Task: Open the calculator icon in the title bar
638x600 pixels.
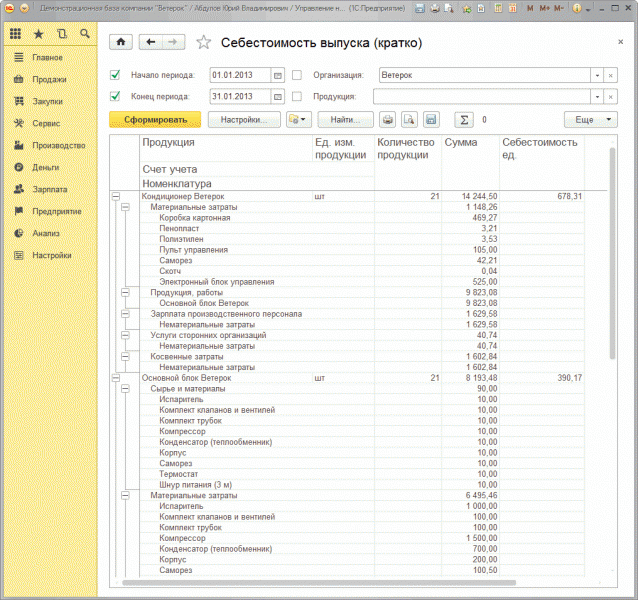Action: pos(498,8)
